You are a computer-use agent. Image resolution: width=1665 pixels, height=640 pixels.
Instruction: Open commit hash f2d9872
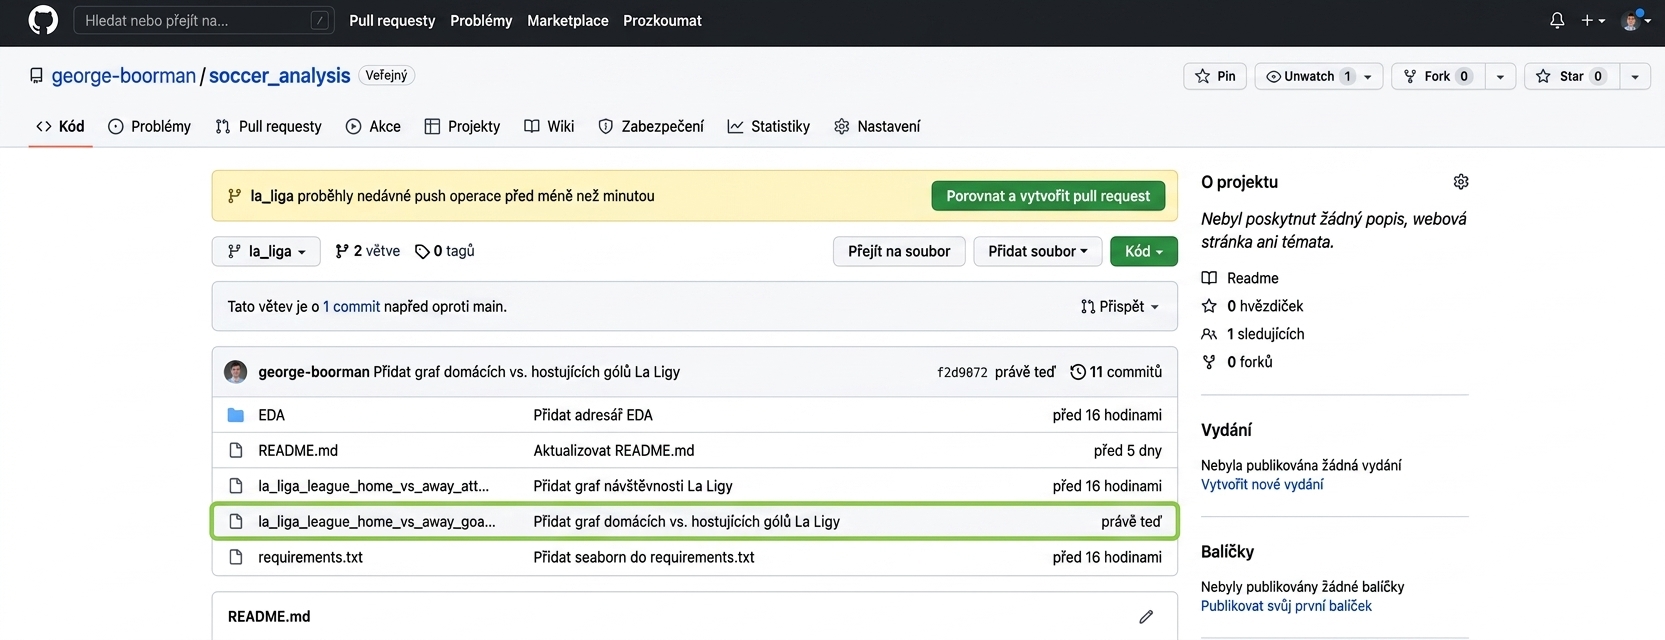962,372
